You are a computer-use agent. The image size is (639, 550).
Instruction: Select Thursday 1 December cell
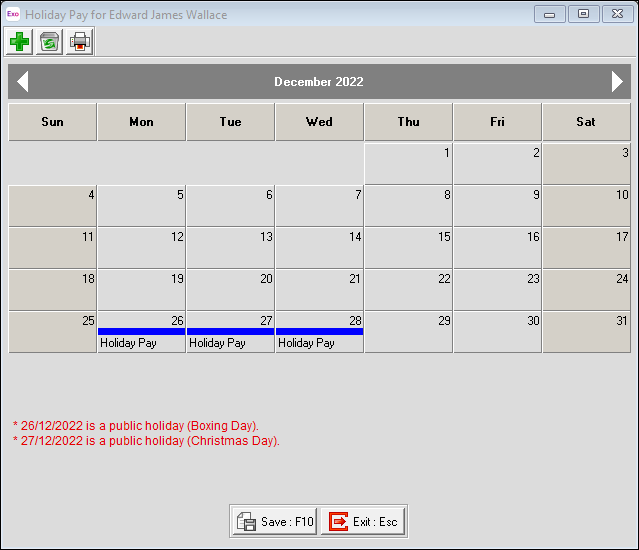[408, 164]
